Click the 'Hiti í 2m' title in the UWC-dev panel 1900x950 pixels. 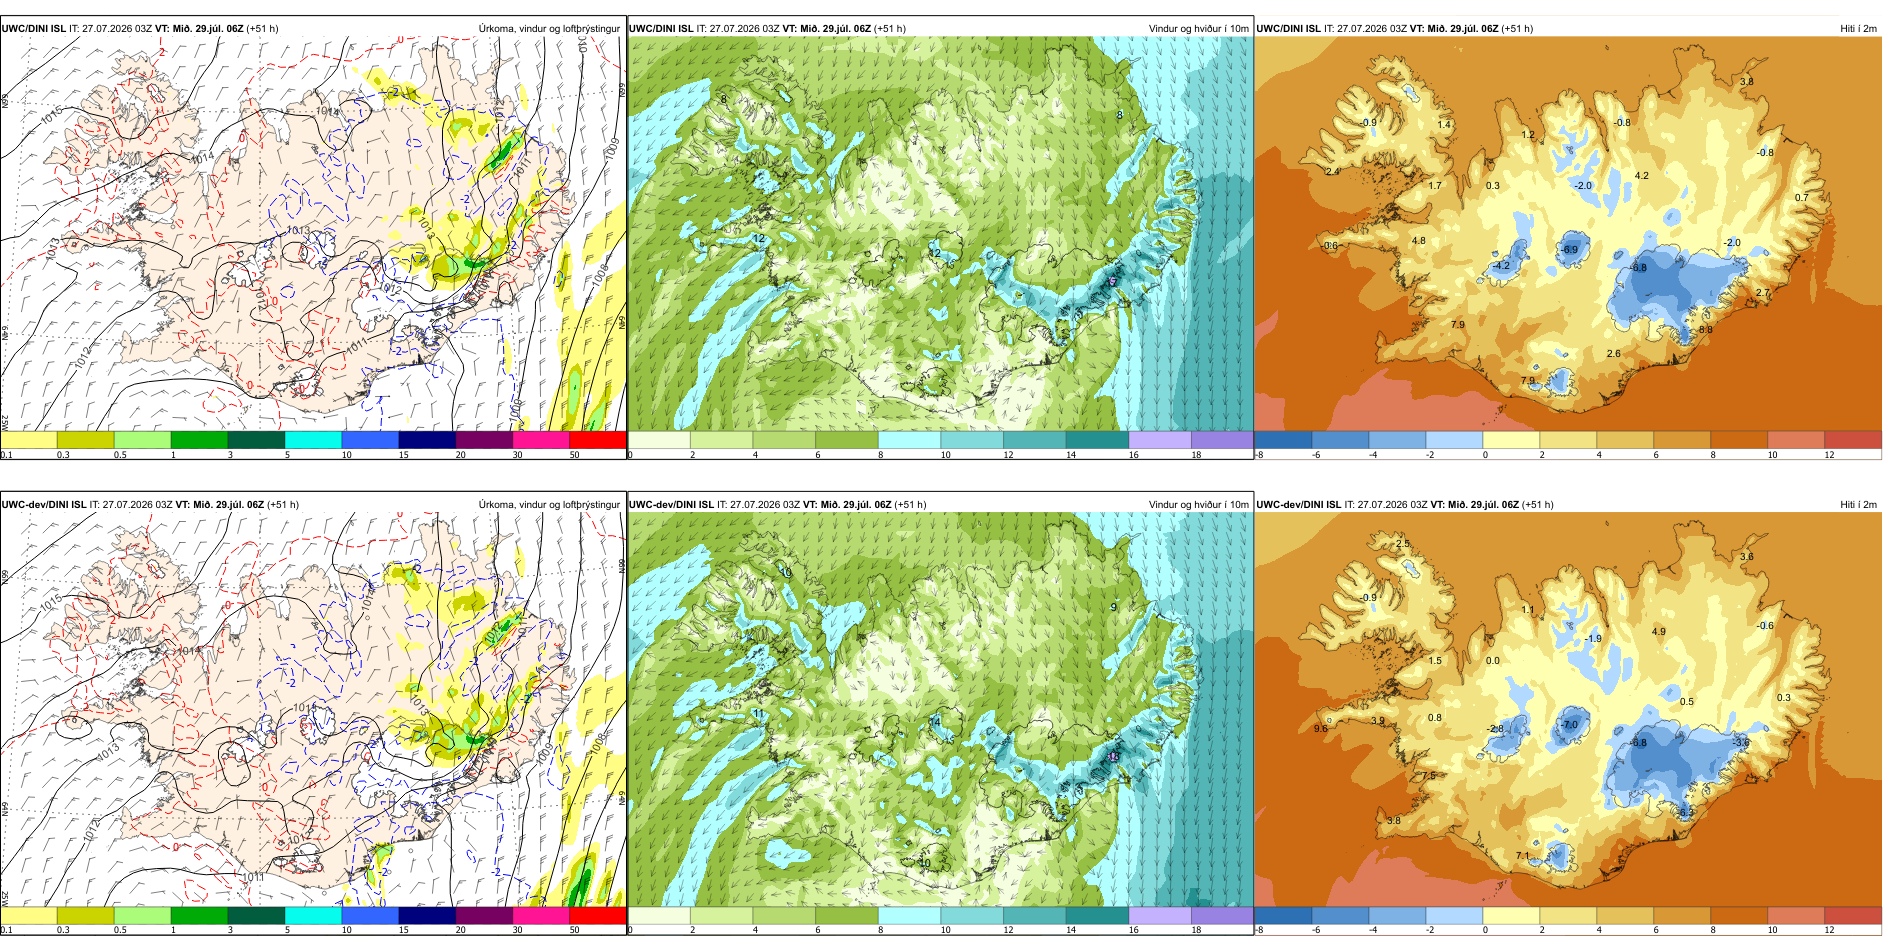[1858, 505]
